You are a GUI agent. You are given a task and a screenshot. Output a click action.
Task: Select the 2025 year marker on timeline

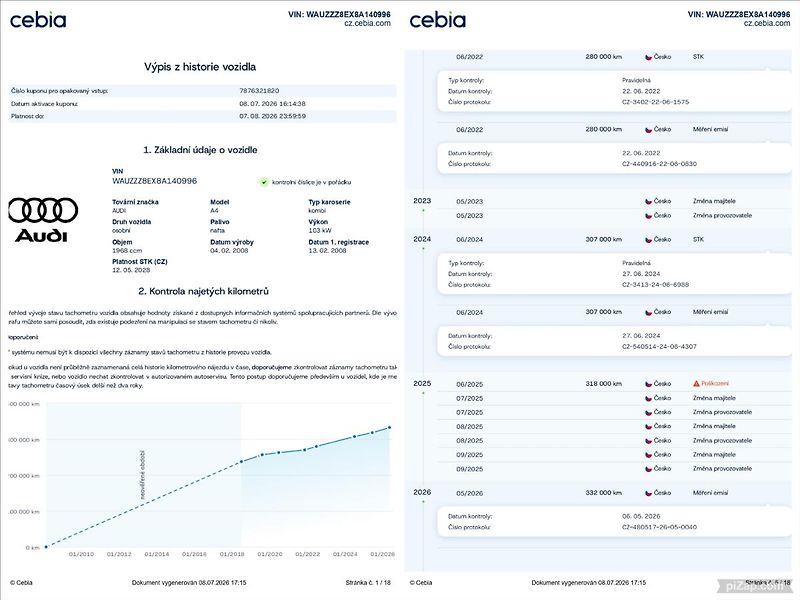click(422, 384)
